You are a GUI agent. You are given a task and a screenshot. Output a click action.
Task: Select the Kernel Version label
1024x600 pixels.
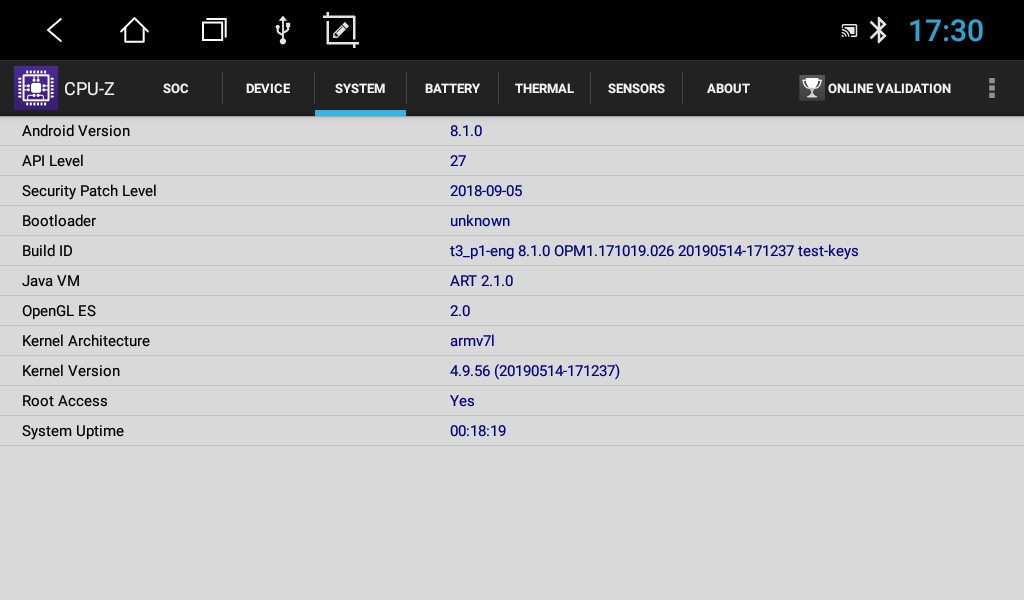[x=71, y=371]
